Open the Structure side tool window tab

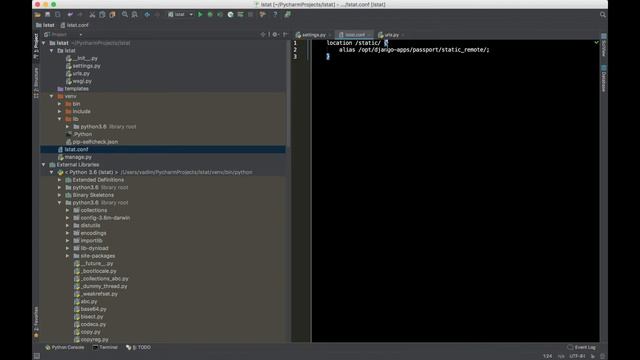pyautogui.click(x=36, y=83)
